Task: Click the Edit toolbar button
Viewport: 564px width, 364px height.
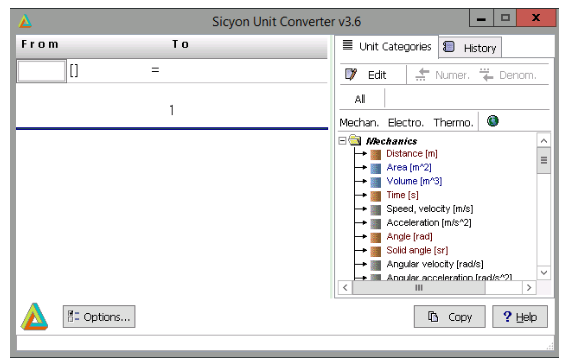Action: click(x=372, y=74)
